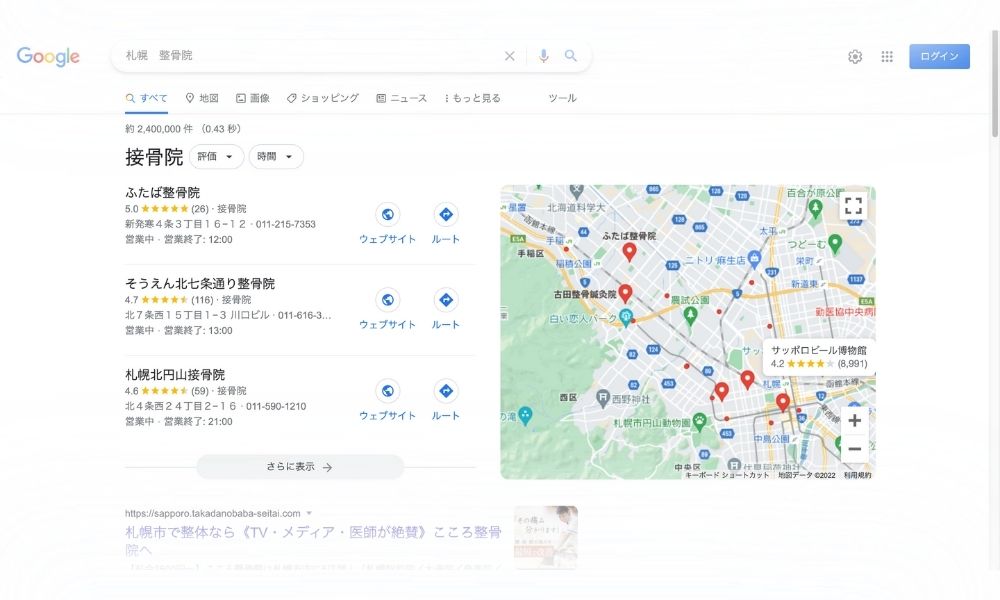Open dropdown arrow beside sapporo.takadanobaba-seitai.com URL
The image size is (1000, 600).
coord(309,513)
